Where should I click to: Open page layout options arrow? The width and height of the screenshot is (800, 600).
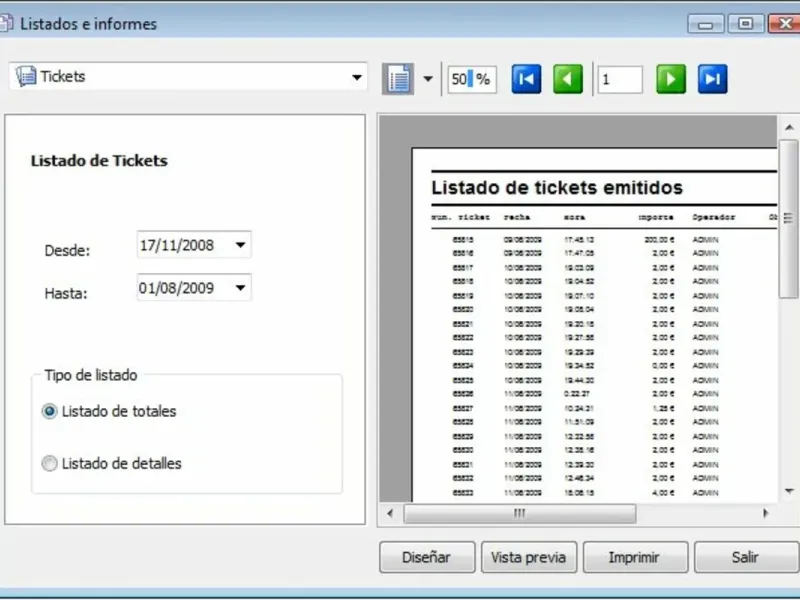(428, 79)
